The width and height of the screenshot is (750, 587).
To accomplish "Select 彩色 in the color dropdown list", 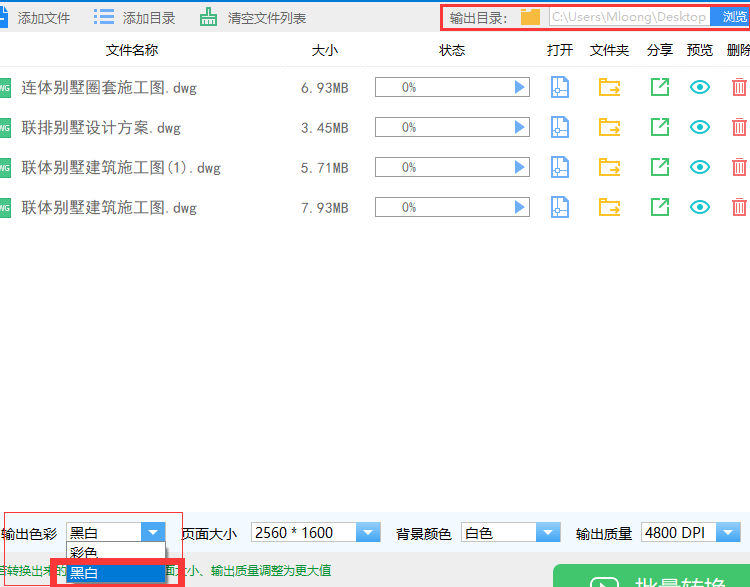I will [116, 553].
